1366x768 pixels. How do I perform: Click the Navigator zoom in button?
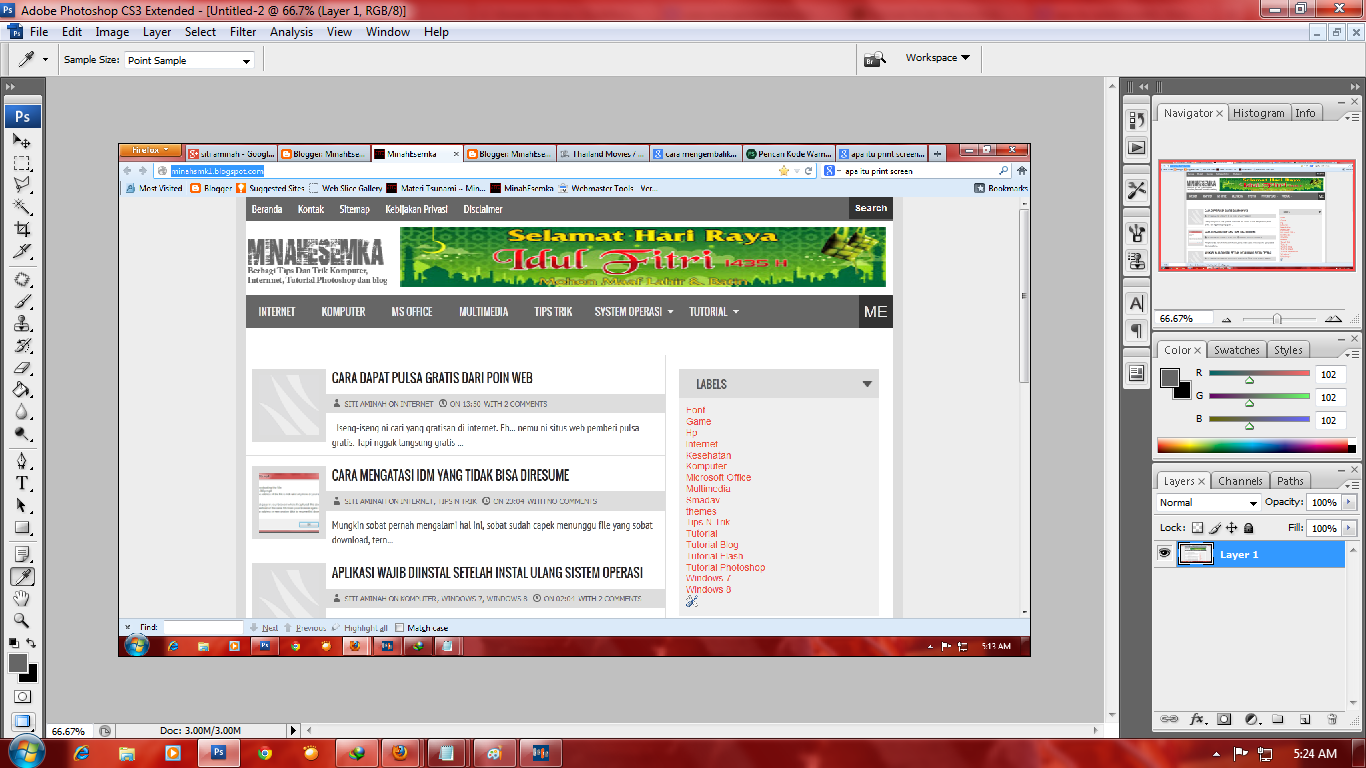[1332, 319]
